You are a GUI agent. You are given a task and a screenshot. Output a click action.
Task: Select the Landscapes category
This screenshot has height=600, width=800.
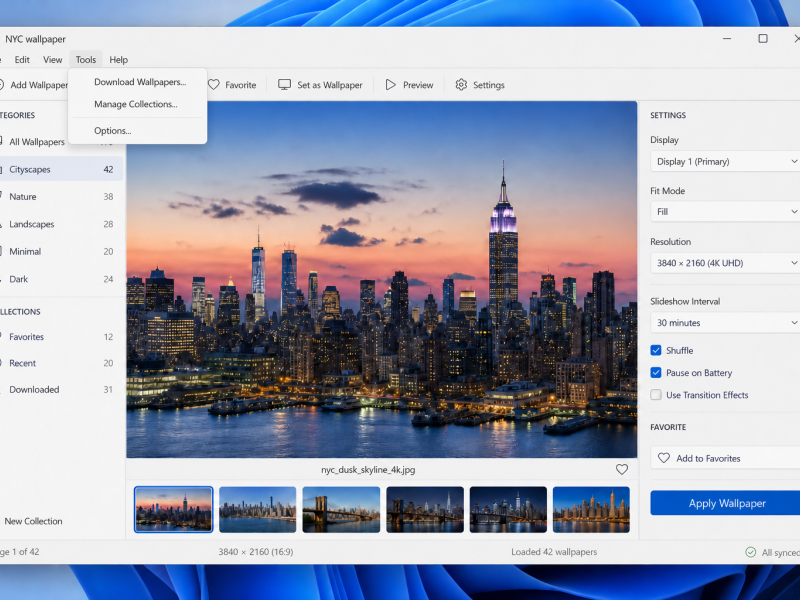[x=60, y=224]
